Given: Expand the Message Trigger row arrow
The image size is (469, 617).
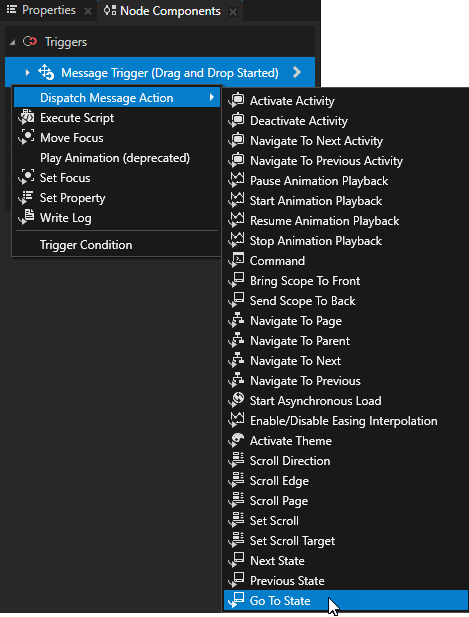Looking at the screenshot, I should (x=27, y=72).
